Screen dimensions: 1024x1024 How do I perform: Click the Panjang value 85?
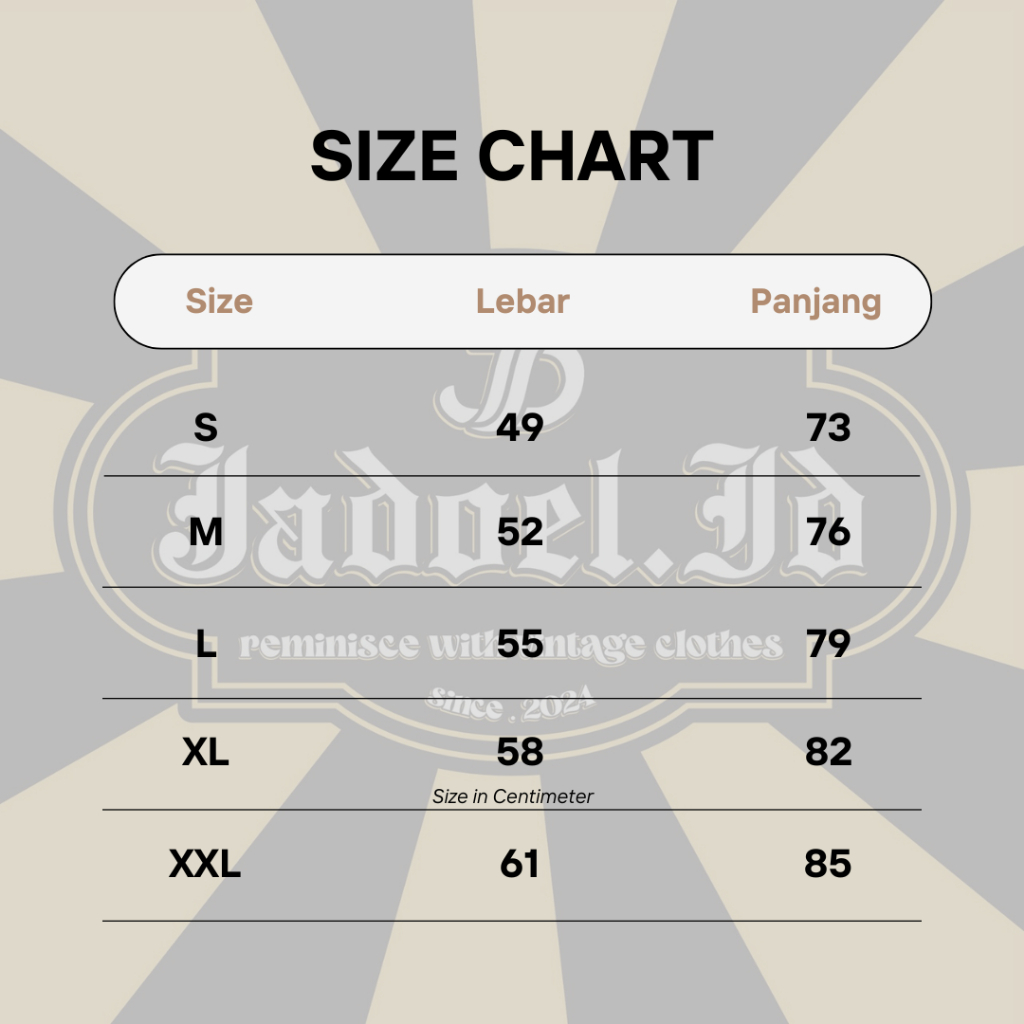coord(828,864)
